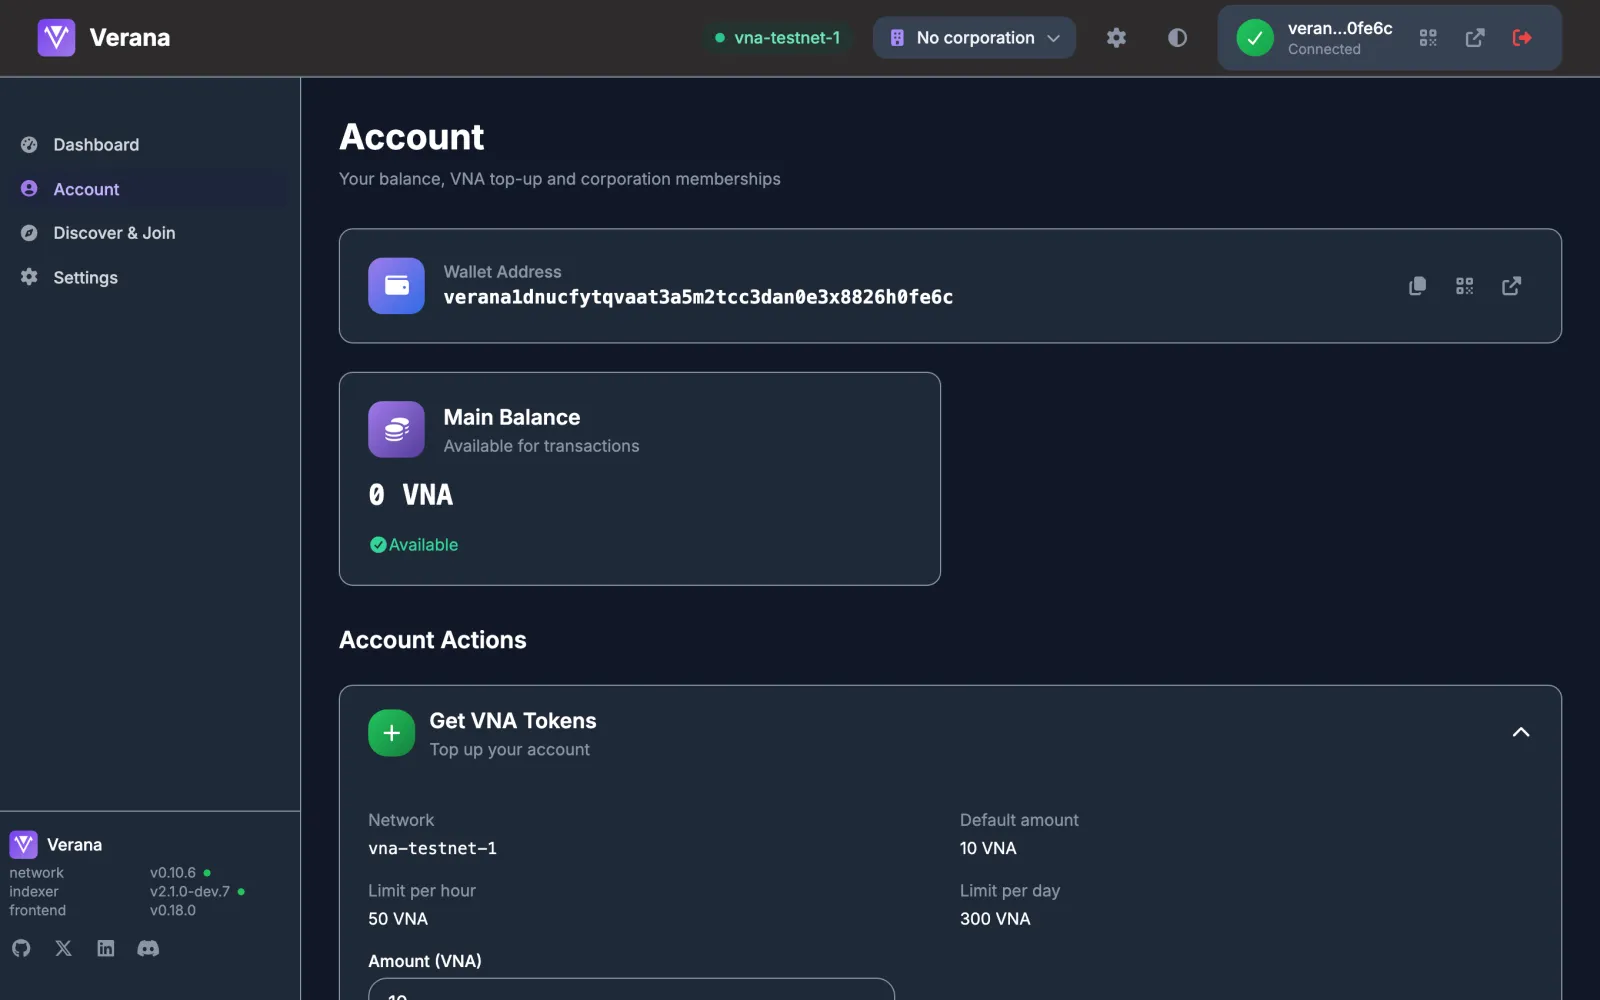Collapse the Get VNA Tokens section
The image size is (1600, 1000).
pos(1521,733)
